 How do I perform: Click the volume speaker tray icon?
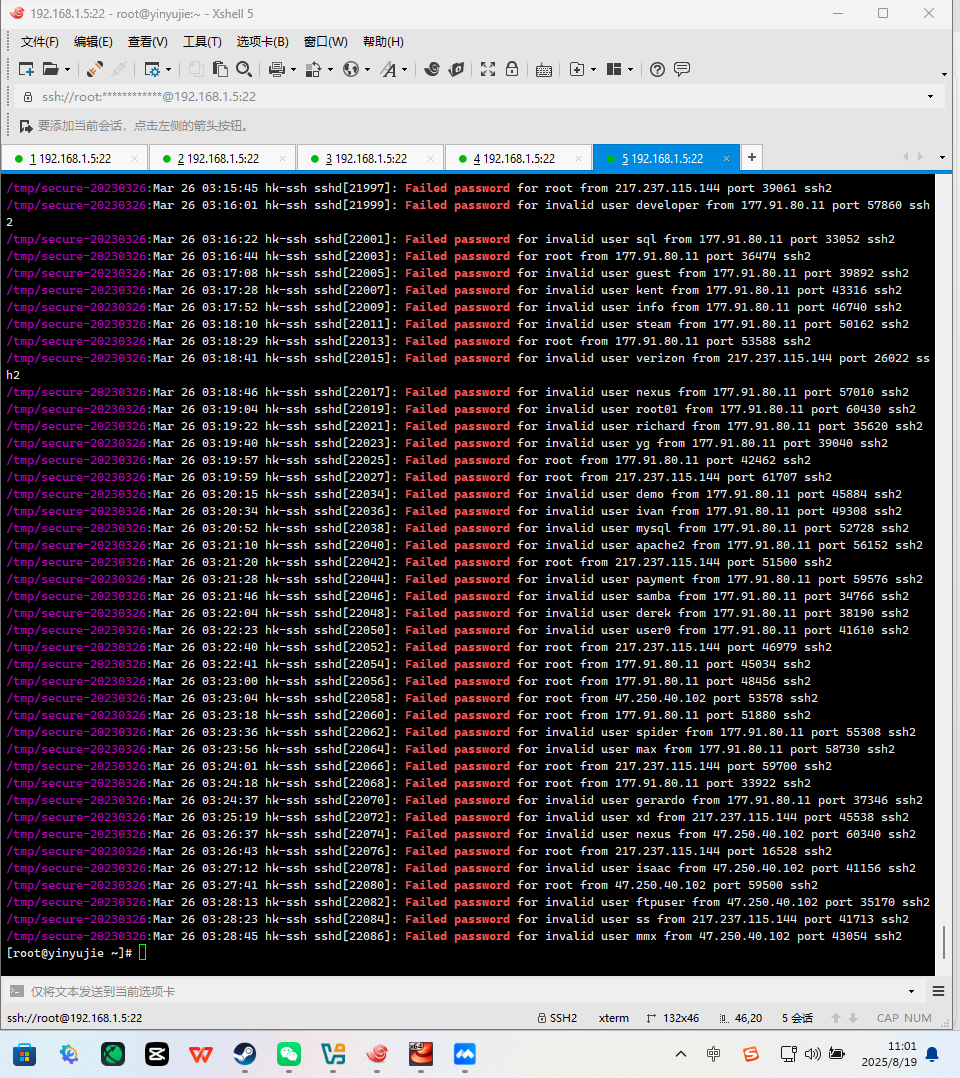(813, 1054)
